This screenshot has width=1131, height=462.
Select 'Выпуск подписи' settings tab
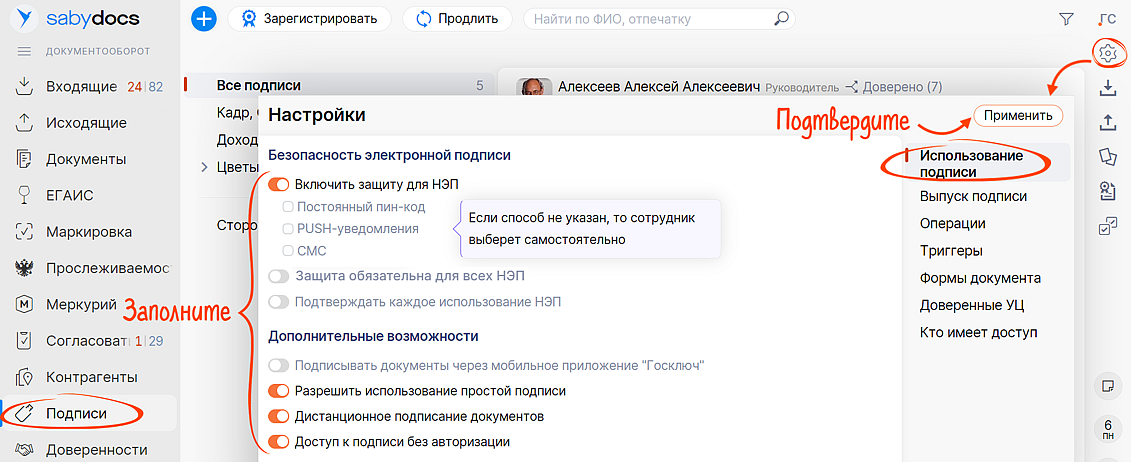[973, 196]
